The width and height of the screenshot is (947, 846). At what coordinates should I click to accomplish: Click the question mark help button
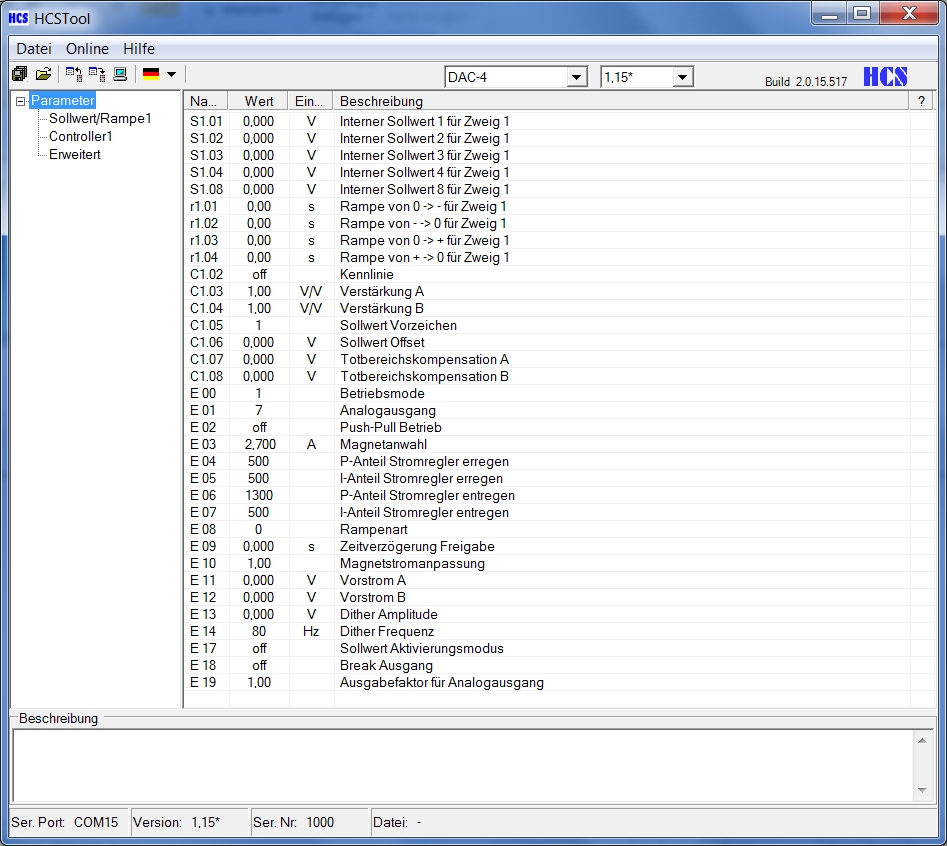click(921, 100)
